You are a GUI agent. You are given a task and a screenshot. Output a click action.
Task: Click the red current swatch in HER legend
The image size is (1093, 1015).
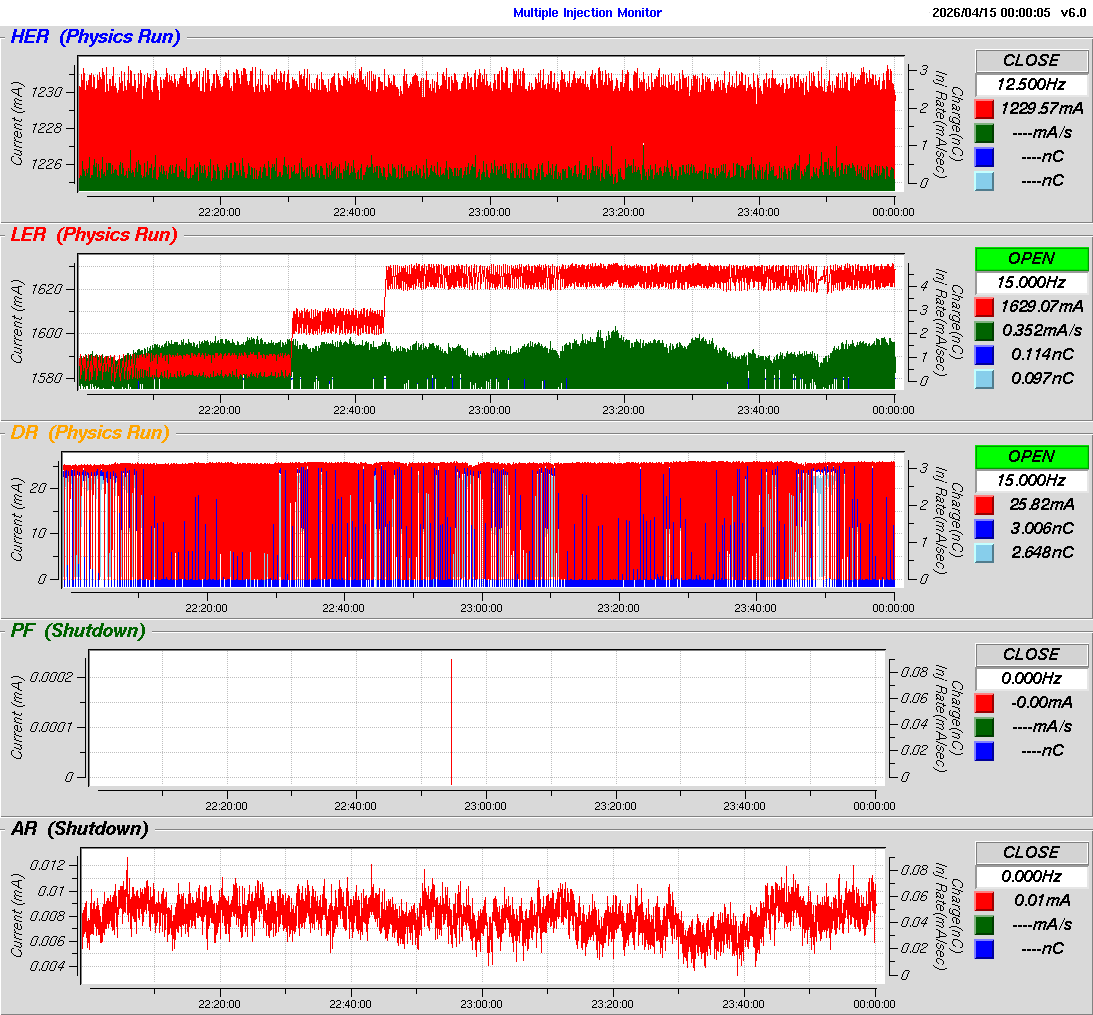[984, 108]
